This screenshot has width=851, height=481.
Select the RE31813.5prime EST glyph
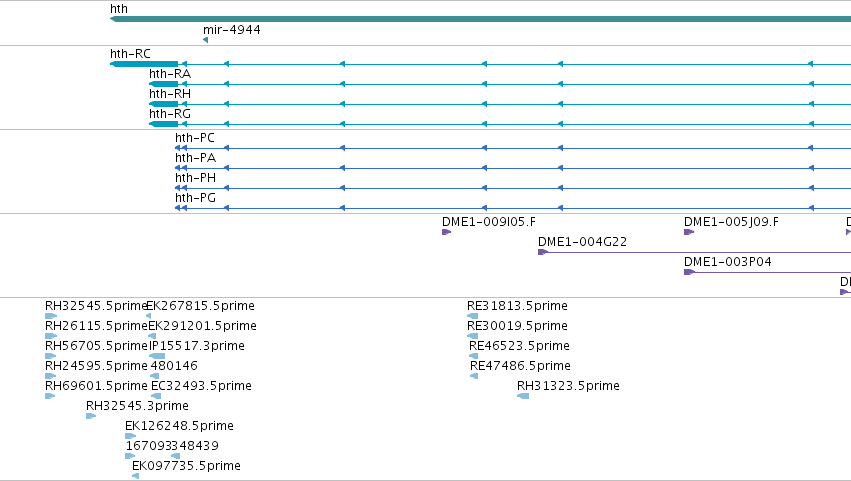click(x=472, y=316)
